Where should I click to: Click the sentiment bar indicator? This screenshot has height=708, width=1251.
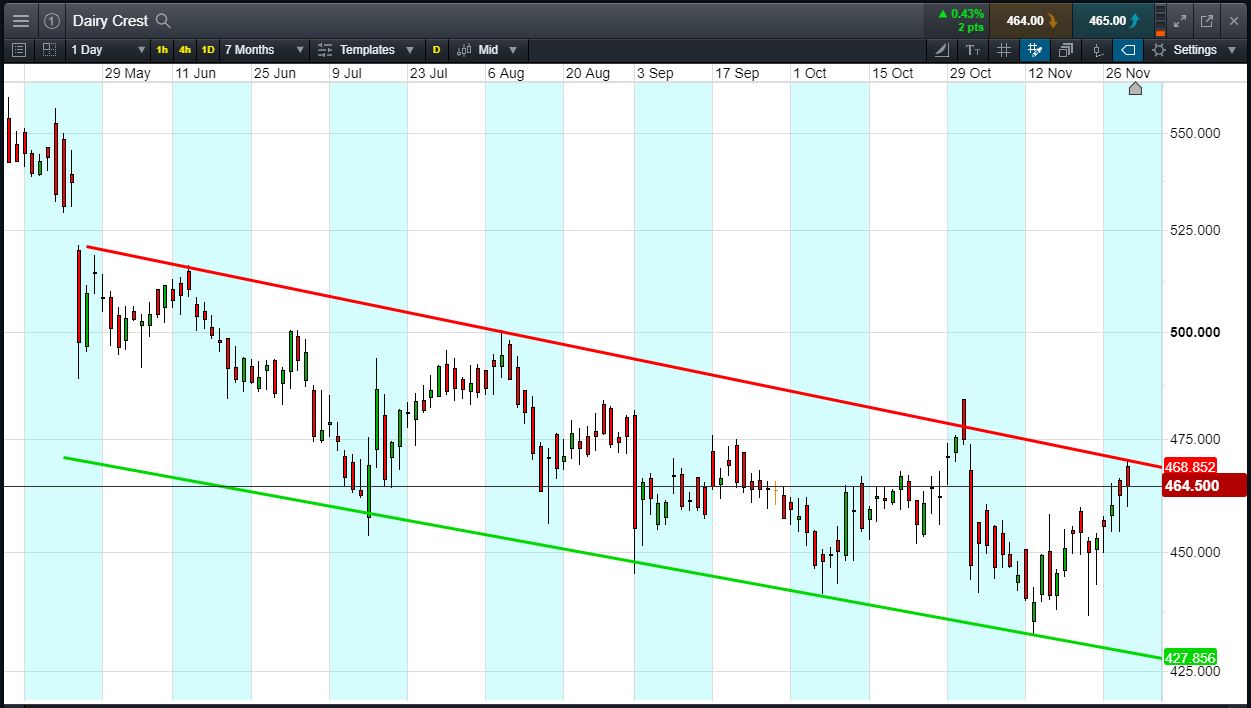(1160, 20)
